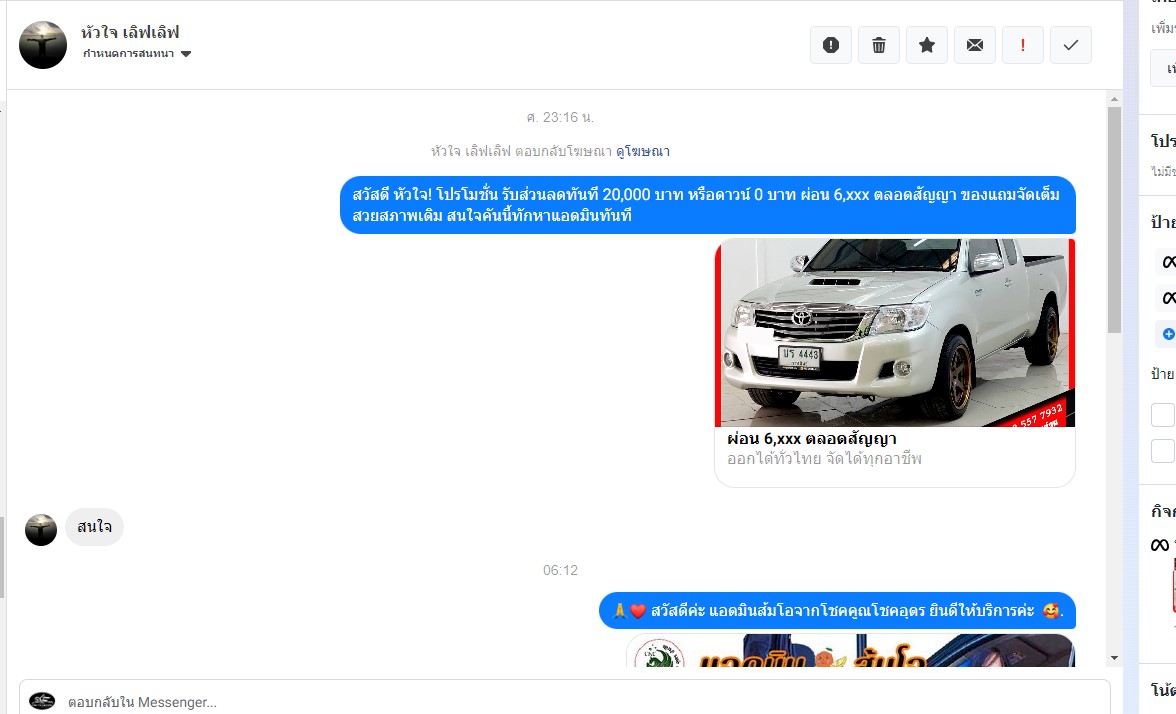Viewport: 1176px width, 714px height.
Task: Flag conversation with the red exclamation icon
Action: pyautogui.click(x=1022, y=45)
